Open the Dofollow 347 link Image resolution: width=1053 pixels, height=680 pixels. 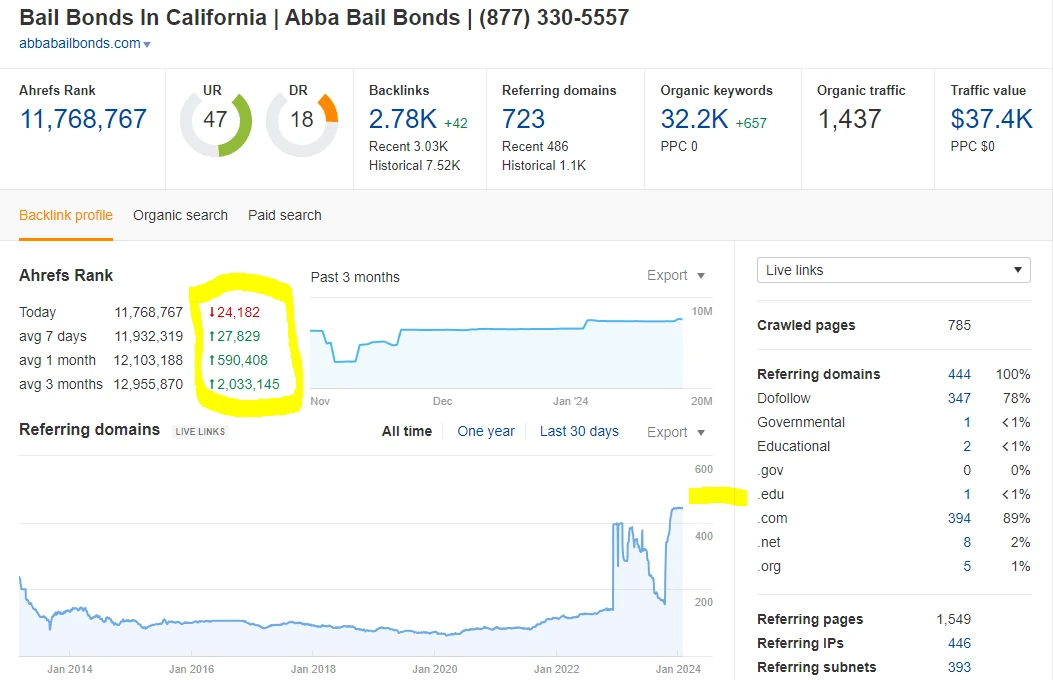pyautogui.click(x=959, y=399)
